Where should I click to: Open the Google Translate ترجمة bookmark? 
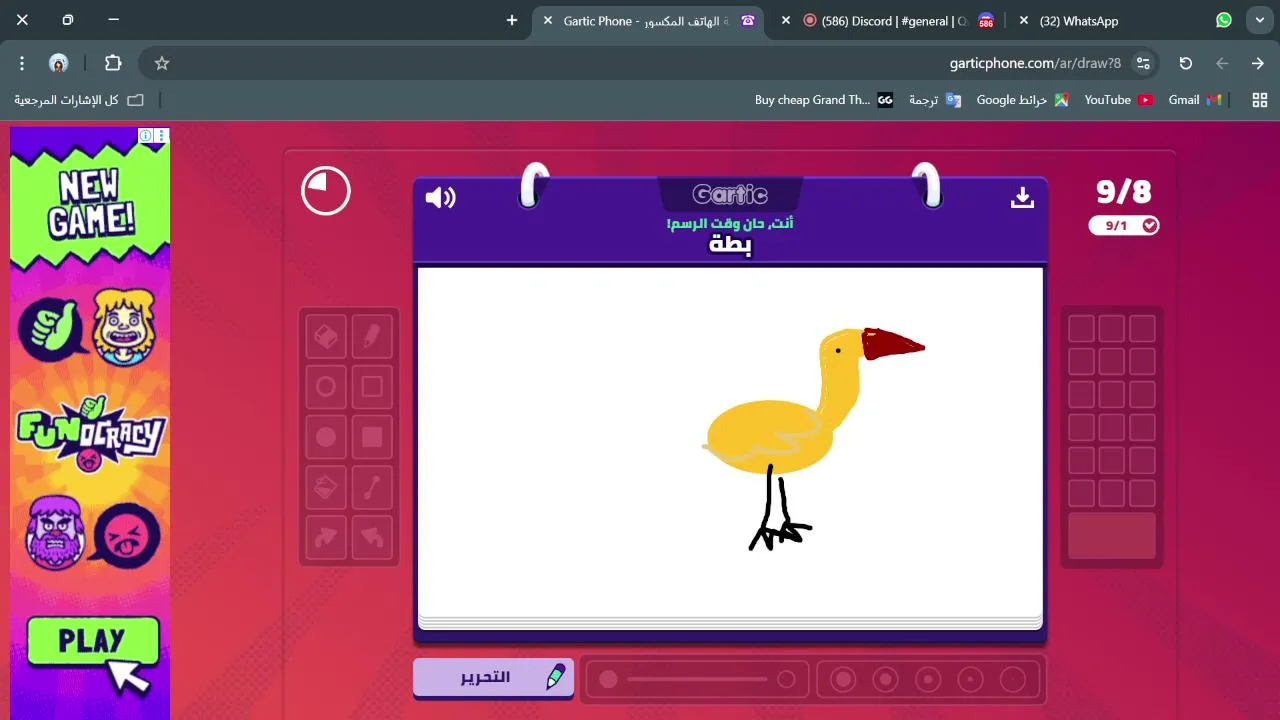pyautogui.click(x=934, y=100)
